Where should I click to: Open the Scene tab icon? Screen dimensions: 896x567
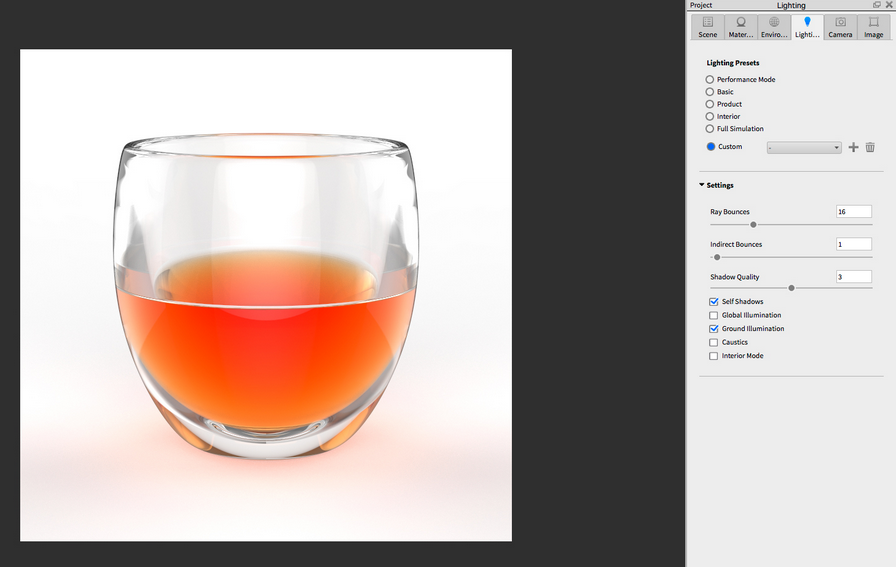[x=707, y=26]
